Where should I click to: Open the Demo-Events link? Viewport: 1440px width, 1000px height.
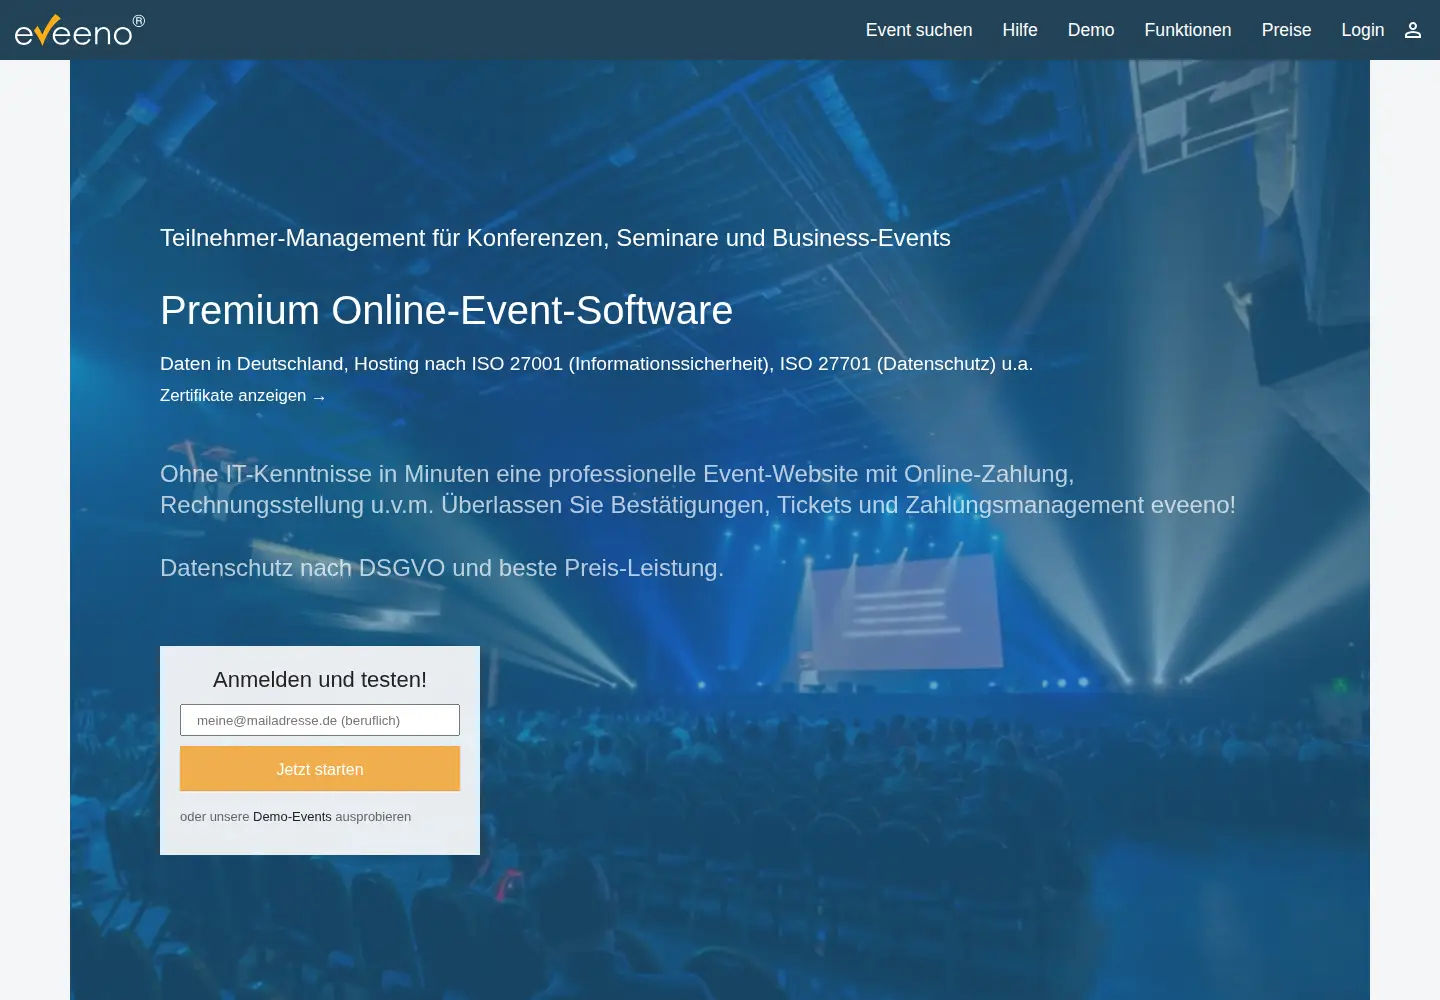pyautogui.click(x=292, y=817)
